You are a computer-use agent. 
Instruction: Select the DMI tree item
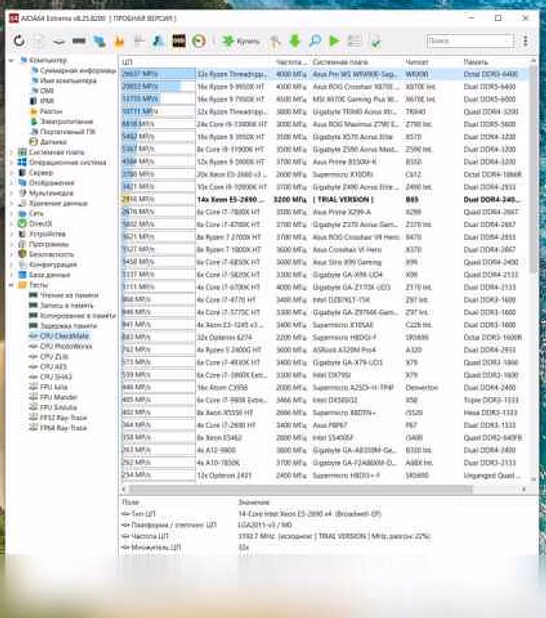click(47, 91)
